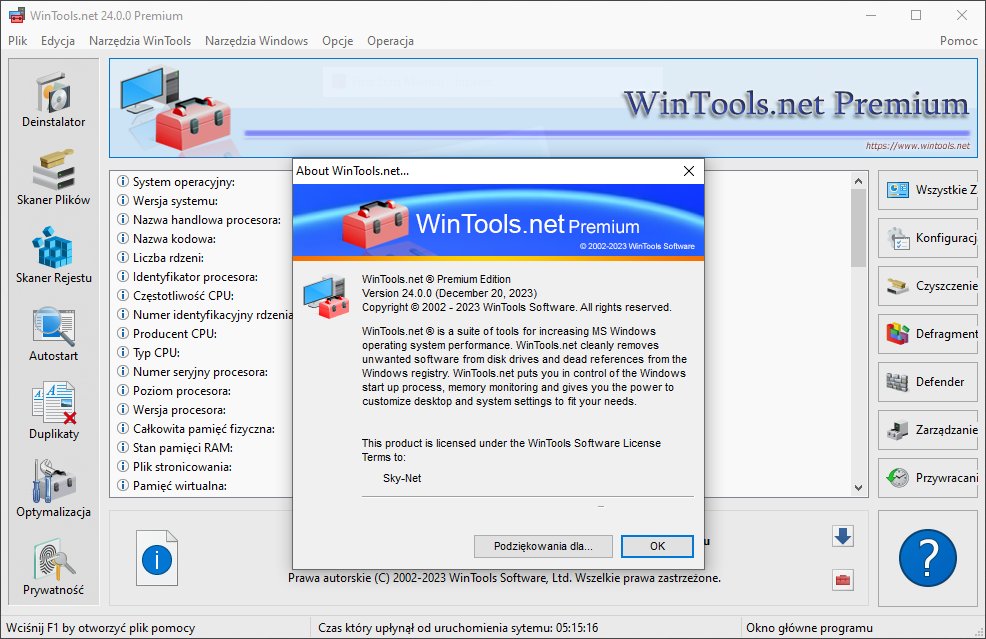Click the large blue question mark help icon
Image resolution: width=986 pixels, height=639 pixels.
pyautogui.click(x=928, y=558)
